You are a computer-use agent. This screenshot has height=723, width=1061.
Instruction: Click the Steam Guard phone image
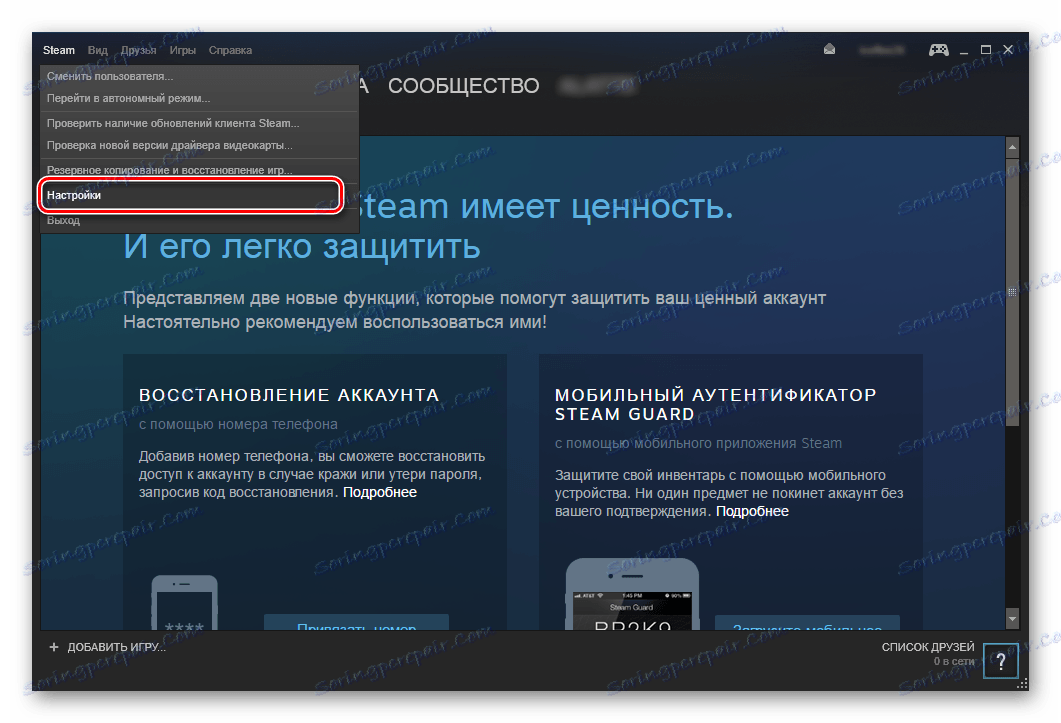[632, 594]
